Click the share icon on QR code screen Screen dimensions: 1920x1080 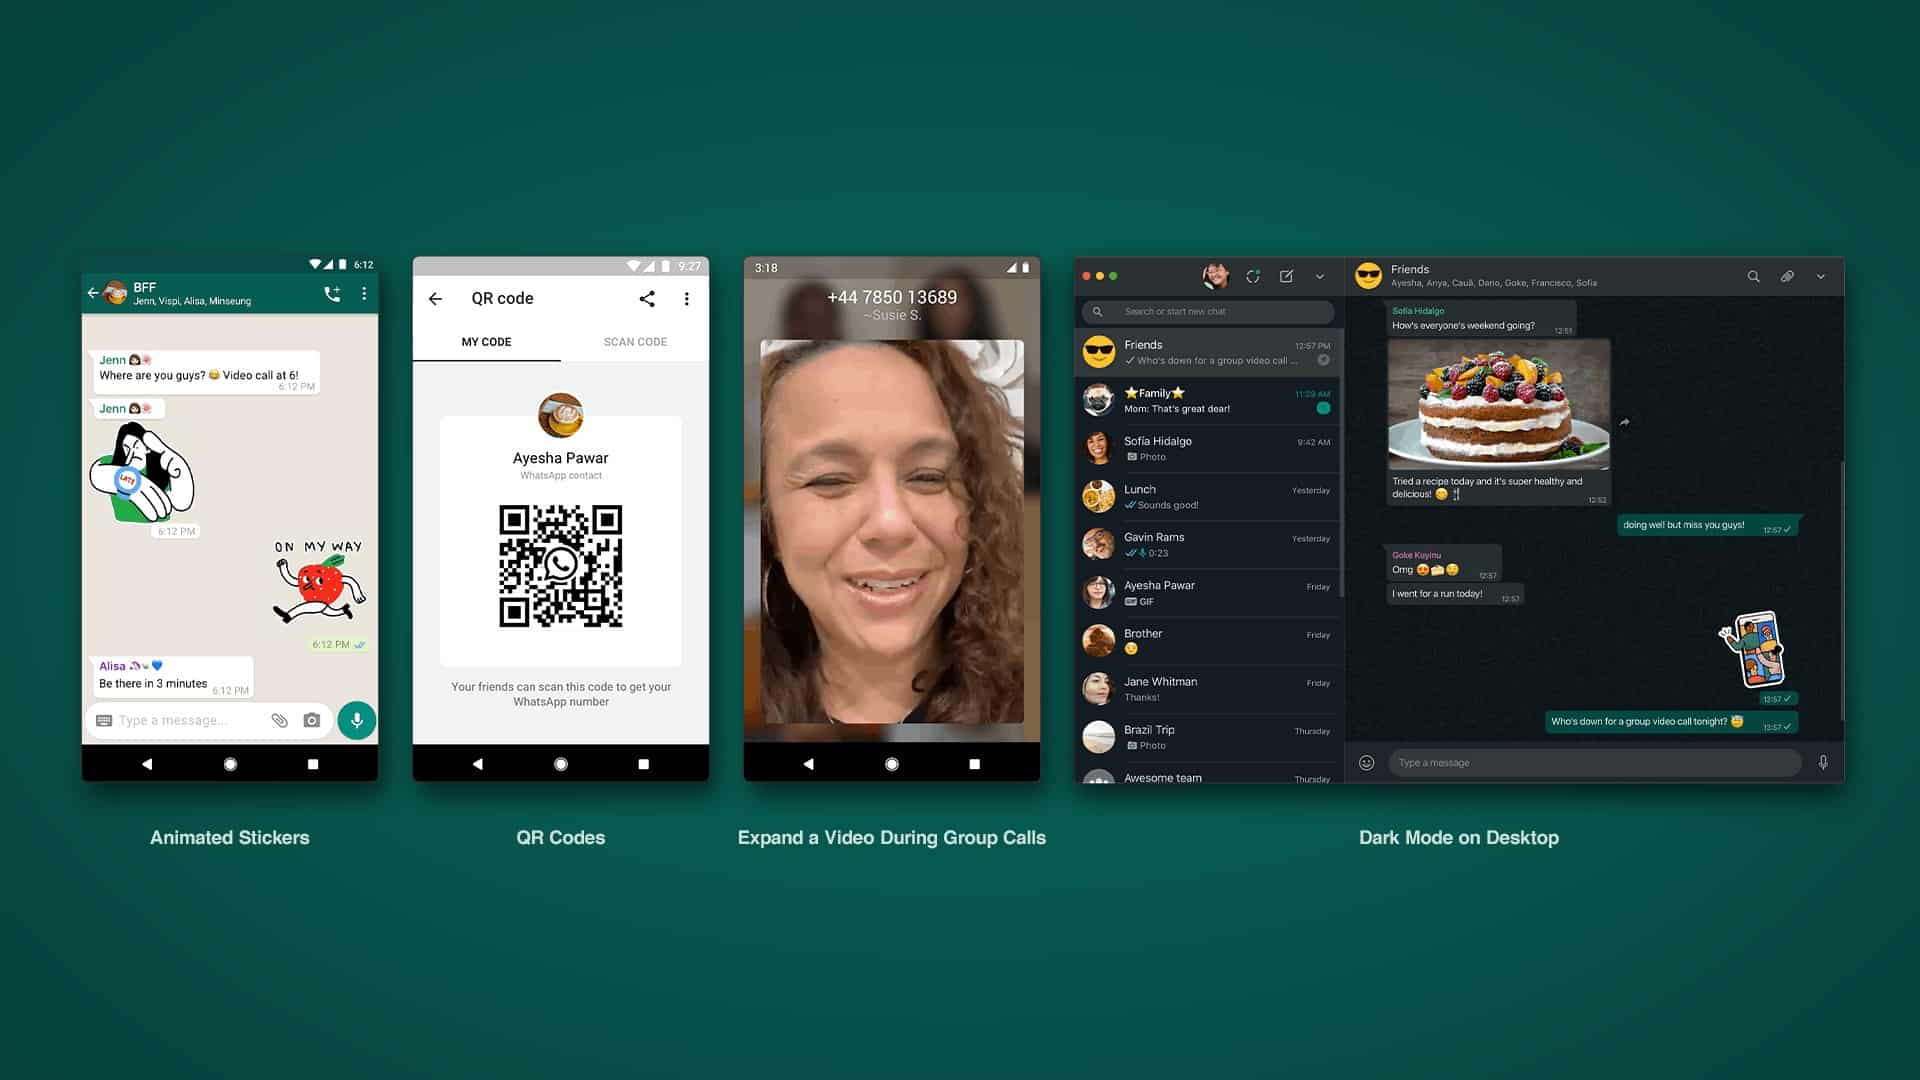pyautogui.click(x=647, y=298)
